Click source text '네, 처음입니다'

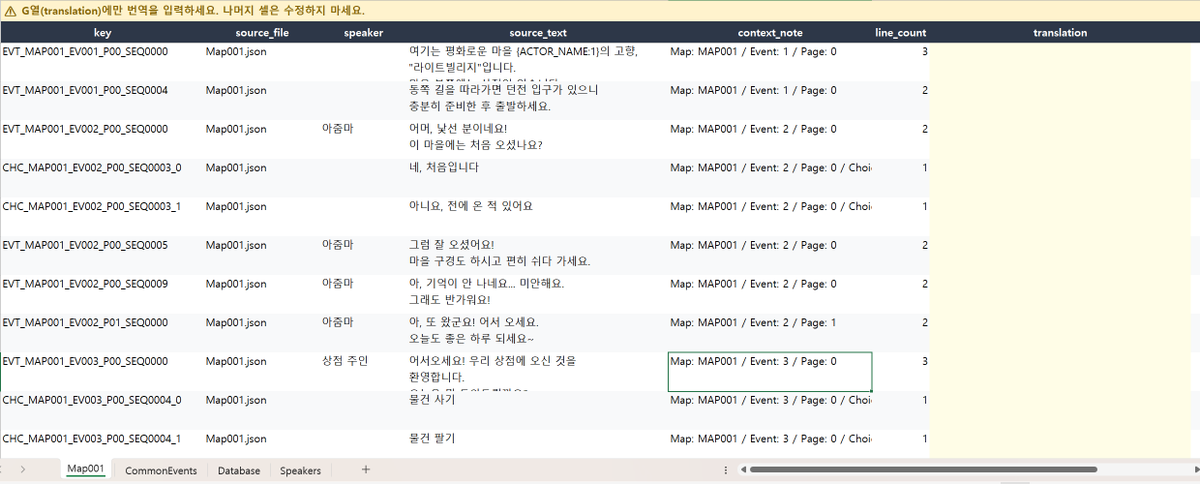click(444, 168)
